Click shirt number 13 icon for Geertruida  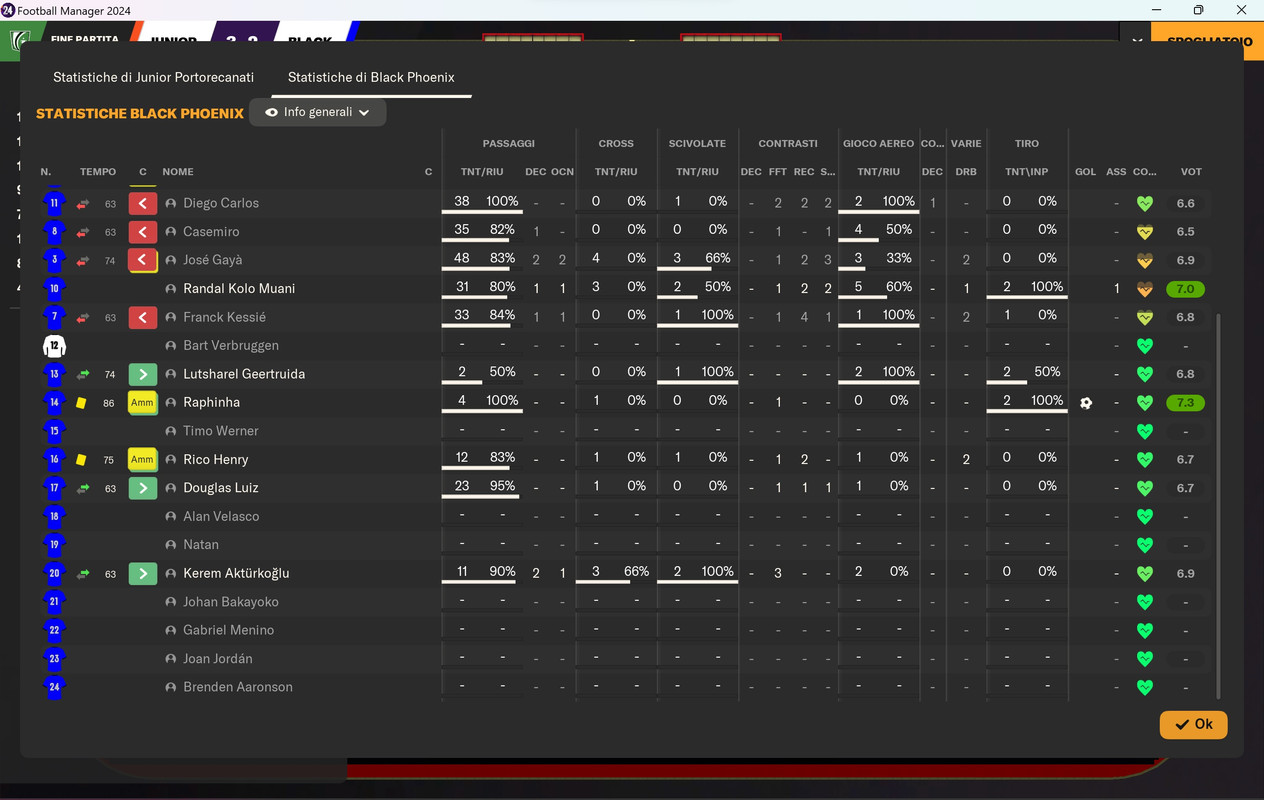click(54, 374)
